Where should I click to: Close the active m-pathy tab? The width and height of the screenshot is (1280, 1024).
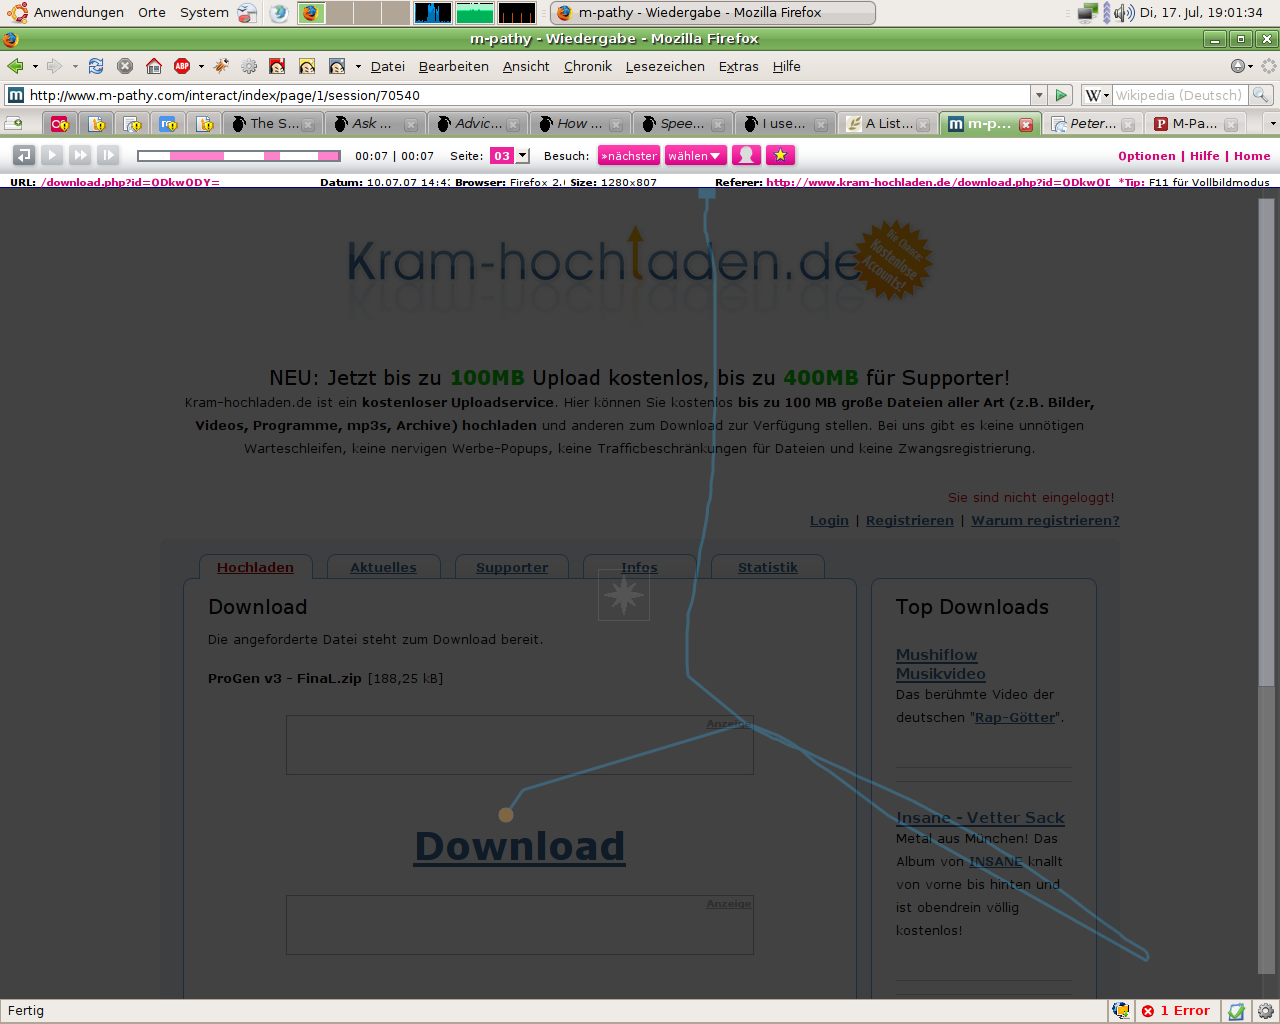tap(1026, 124)
